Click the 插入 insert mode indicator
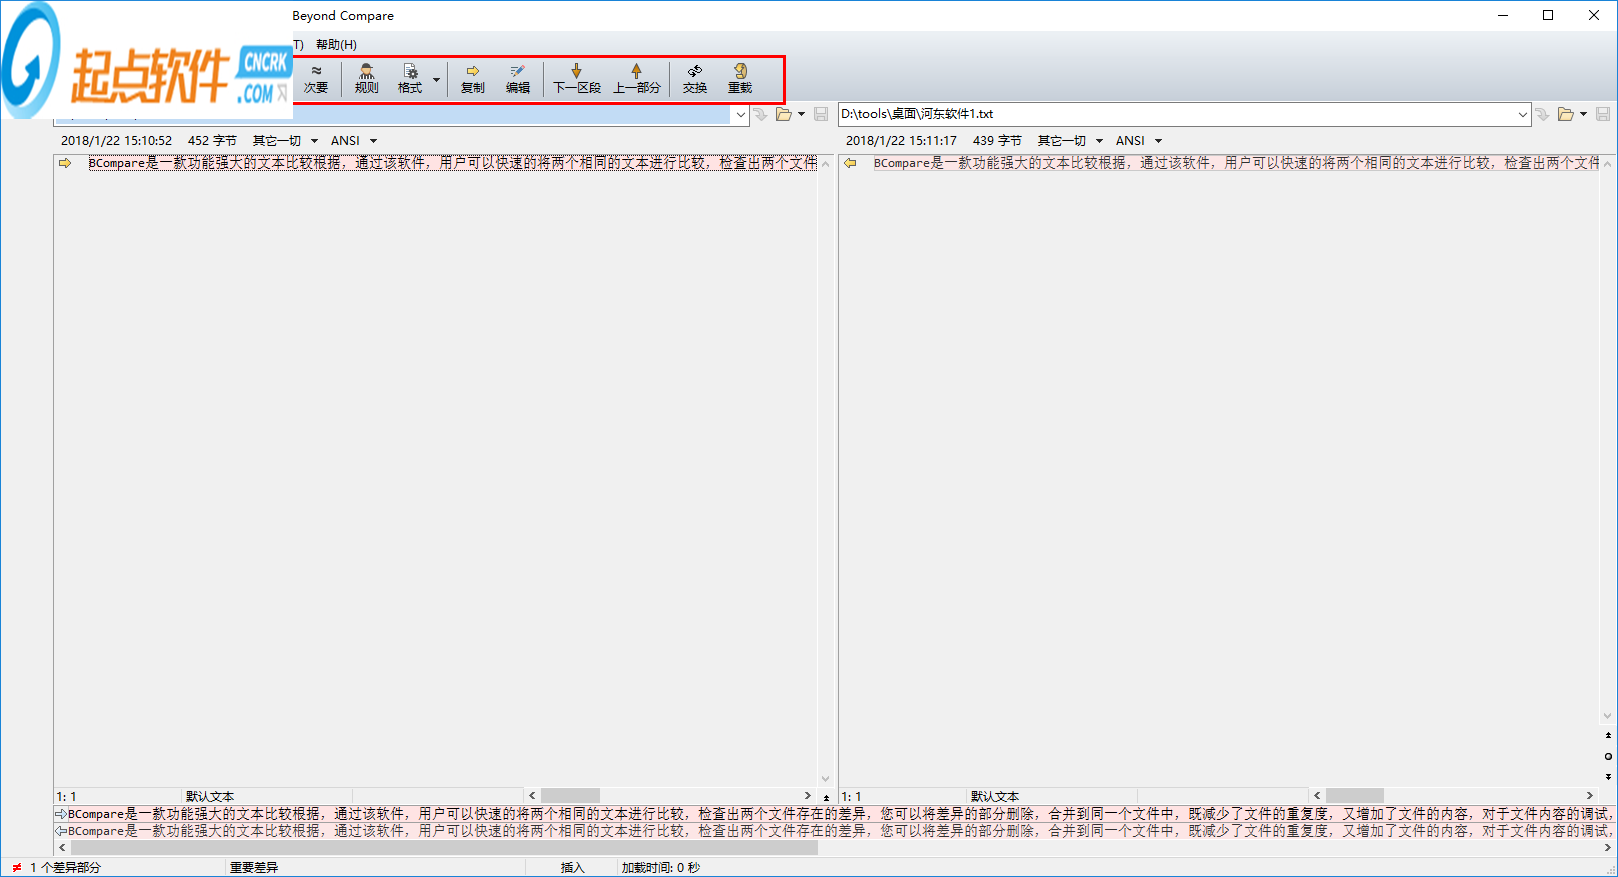 click(x=572, y=868)
